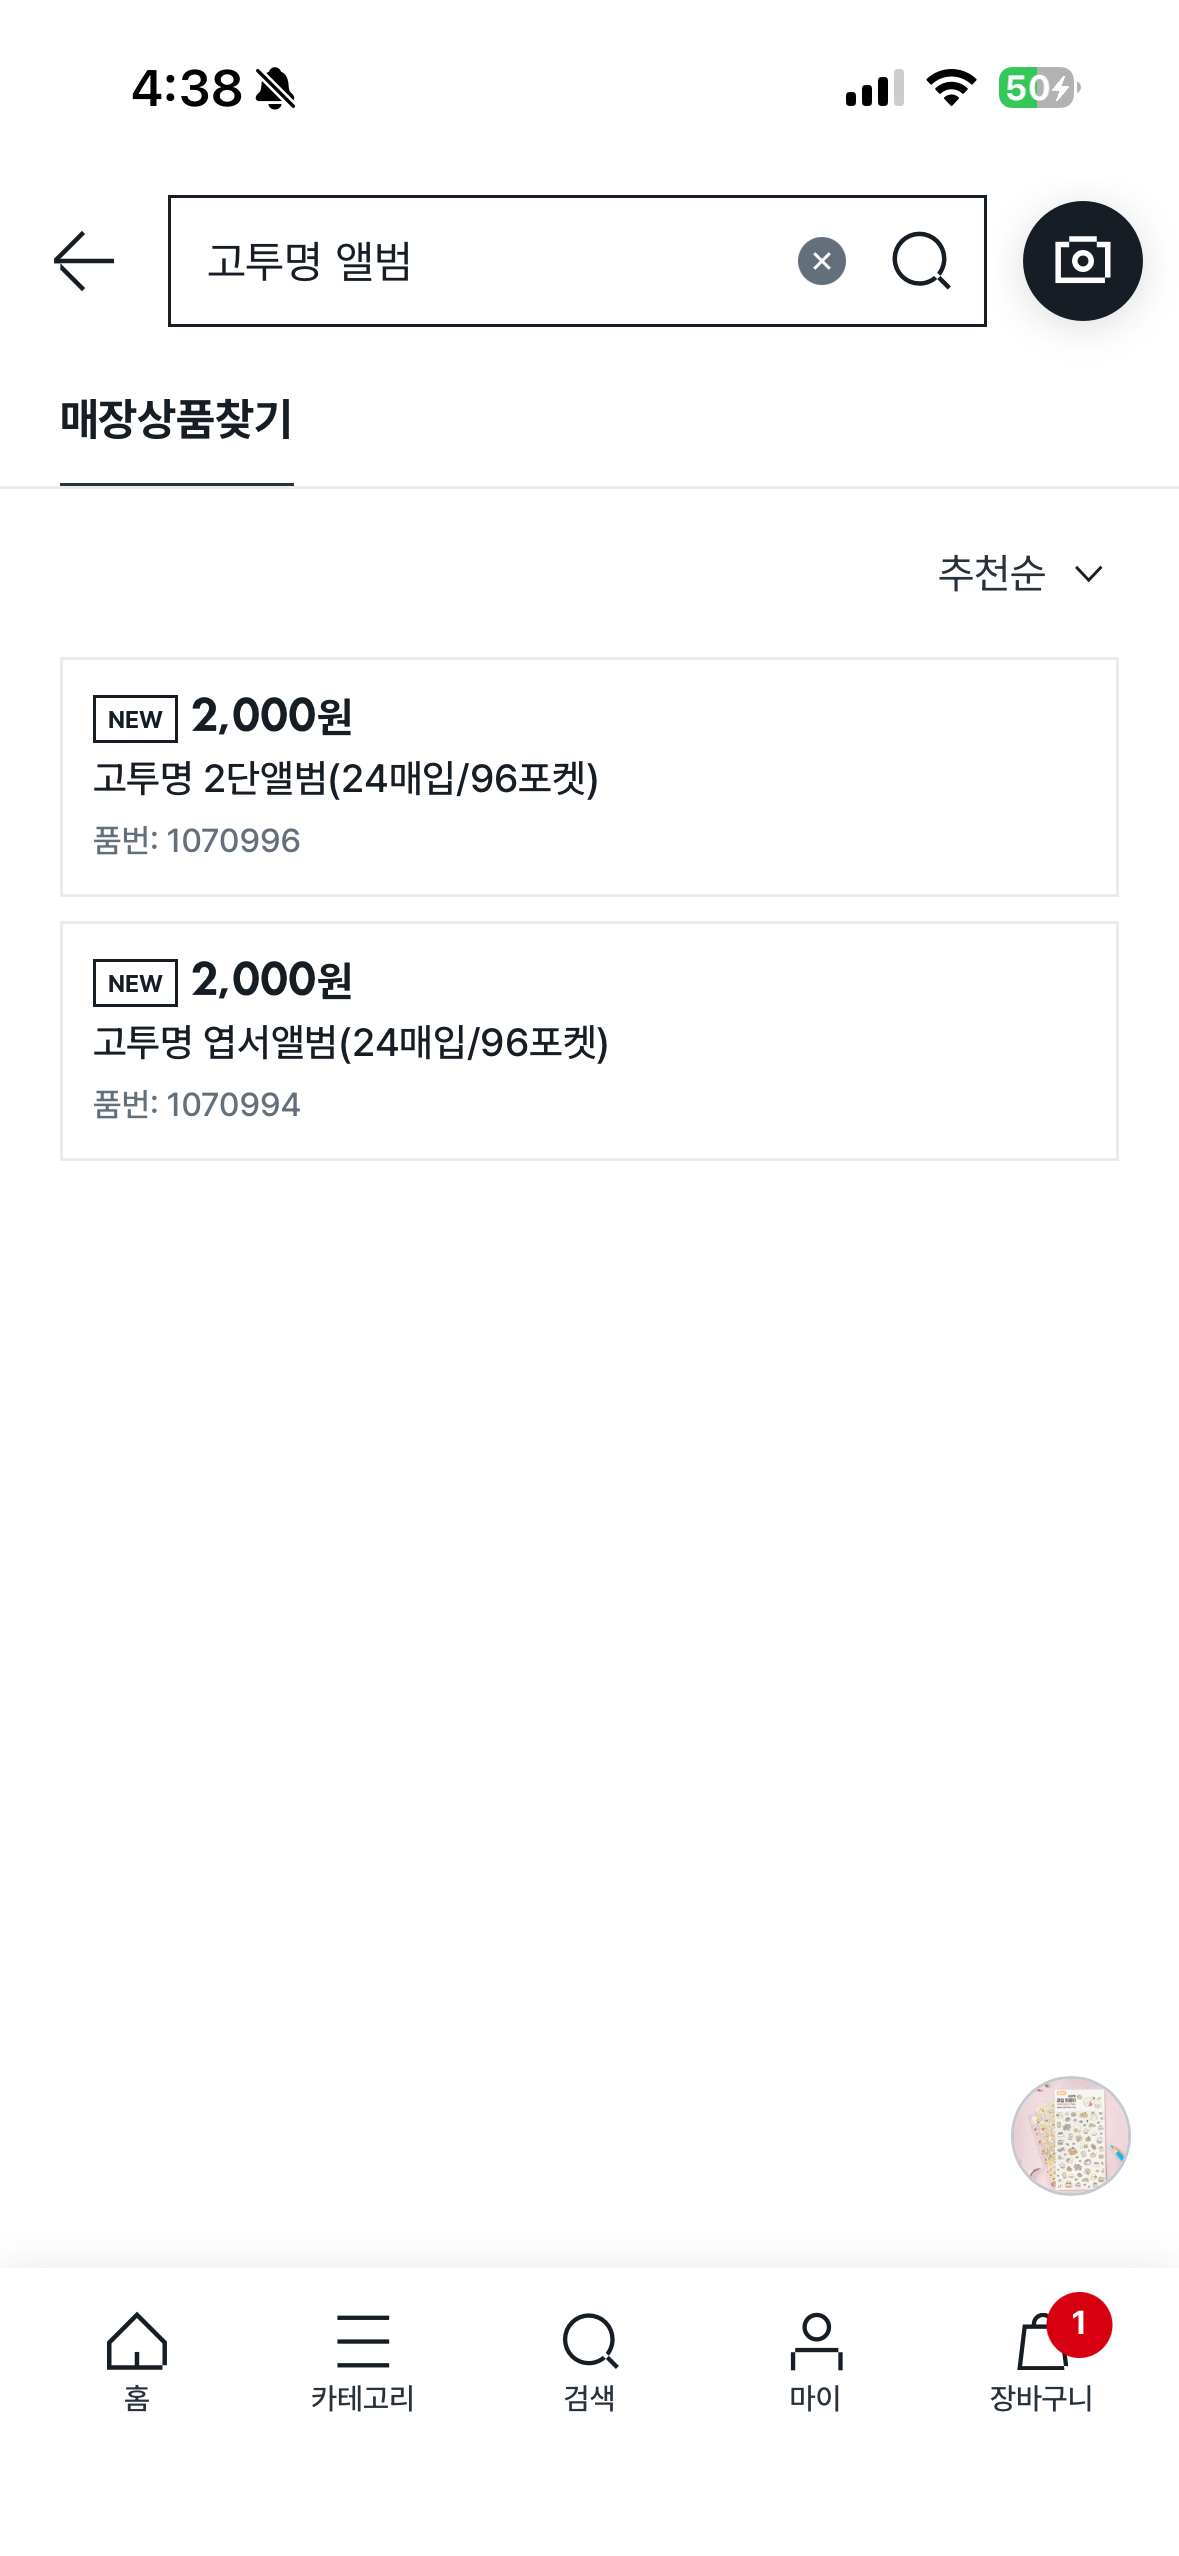The width and height of the screenshot is (1179, 2556).
Task: Open the 장바구니 shopping cart
Action: (x=1040, y=2361)
